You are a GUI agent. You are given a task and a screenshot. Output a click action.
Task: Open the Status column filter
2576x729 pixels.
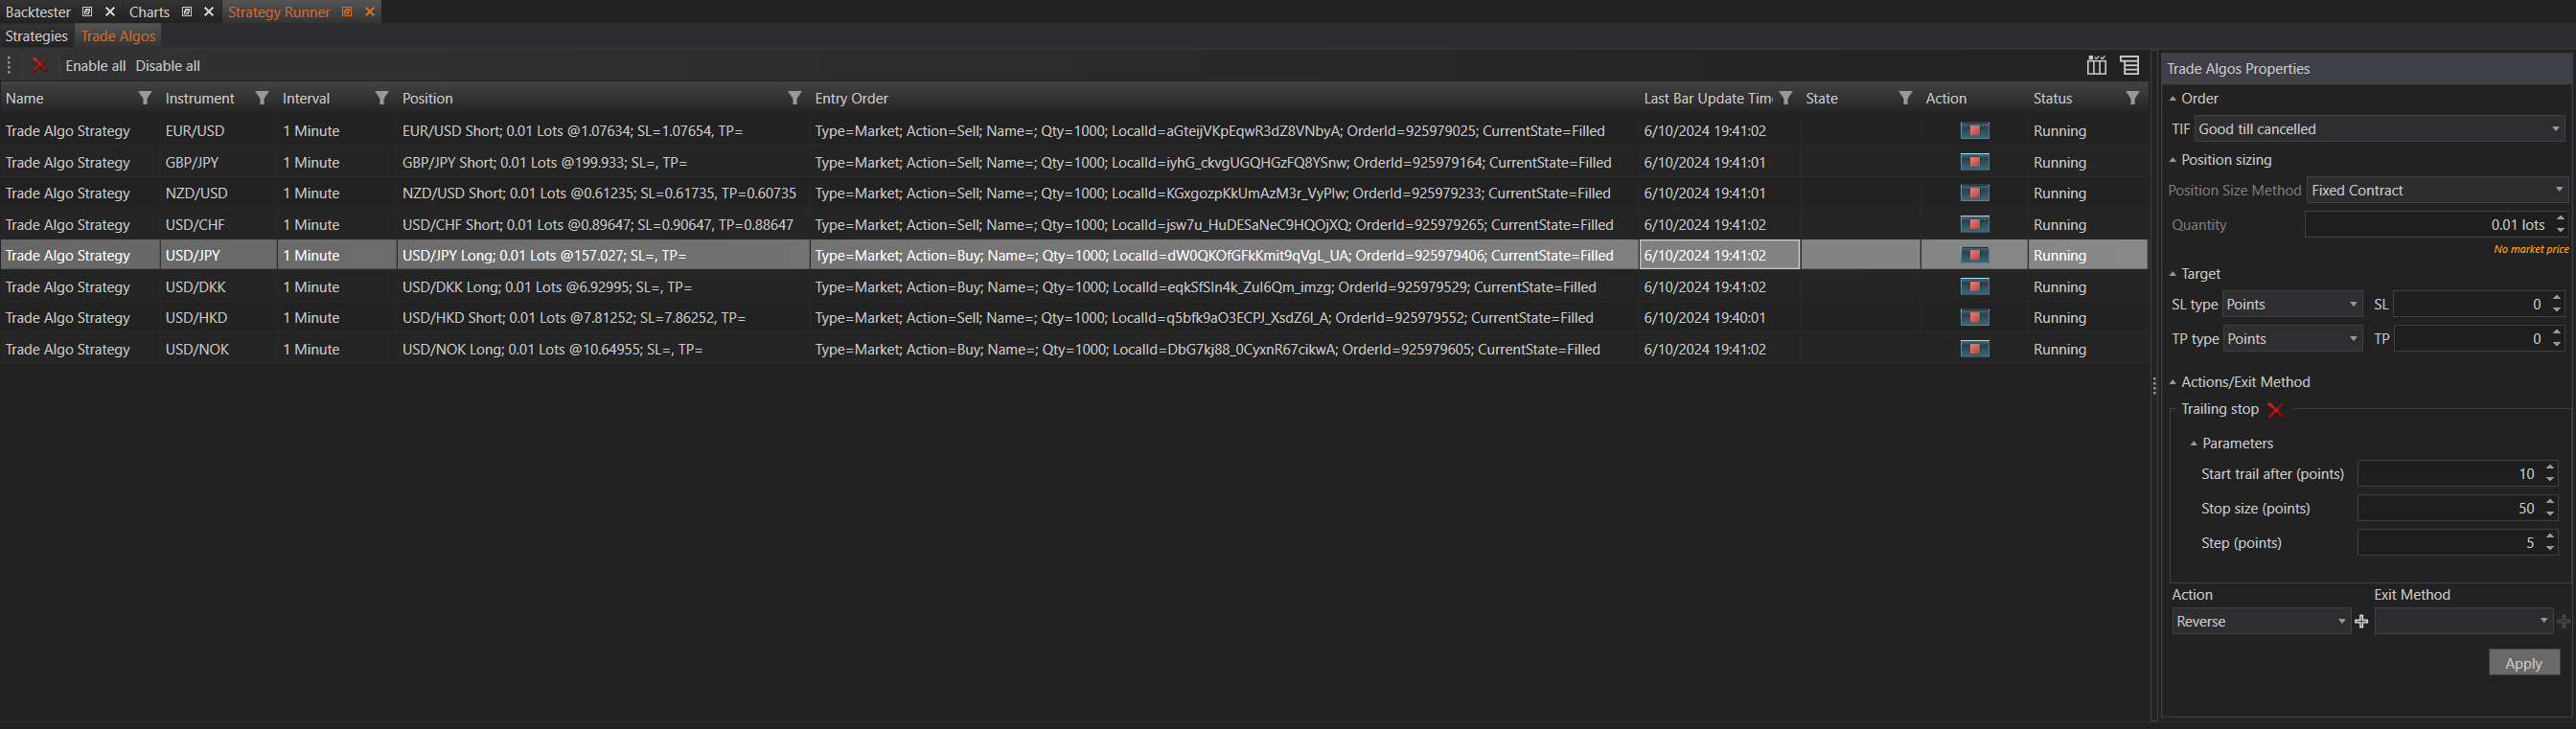coord(2132,98)
